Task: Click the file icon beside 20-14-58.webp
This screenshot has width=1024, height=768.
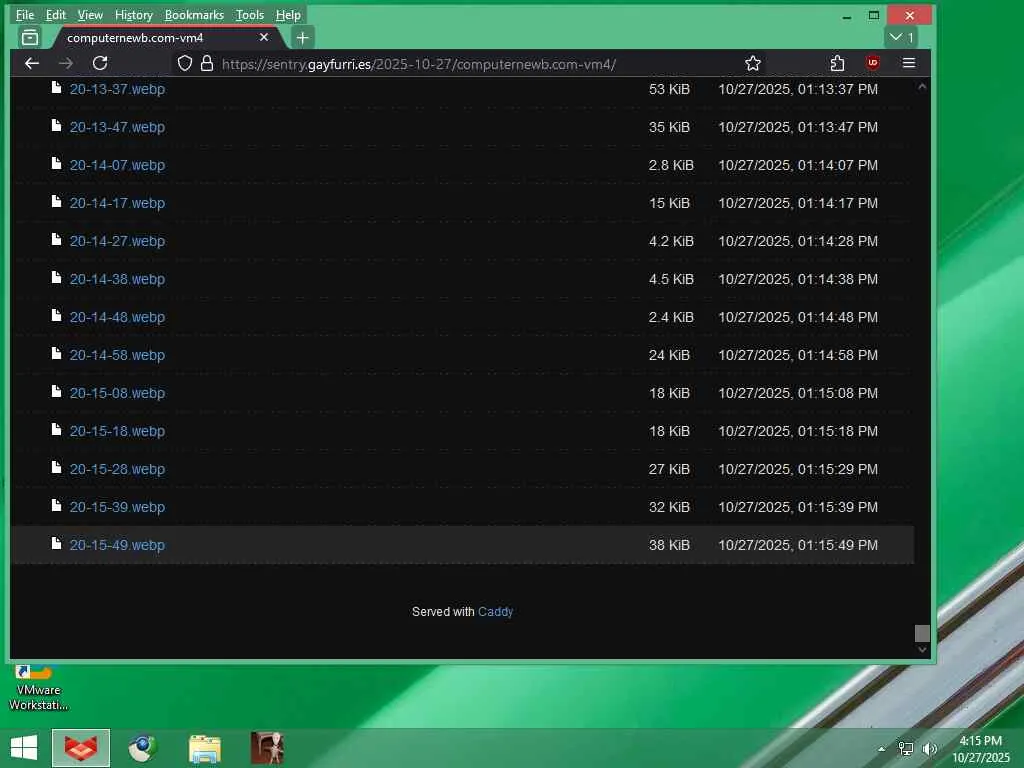Action: tap(57, 353)
